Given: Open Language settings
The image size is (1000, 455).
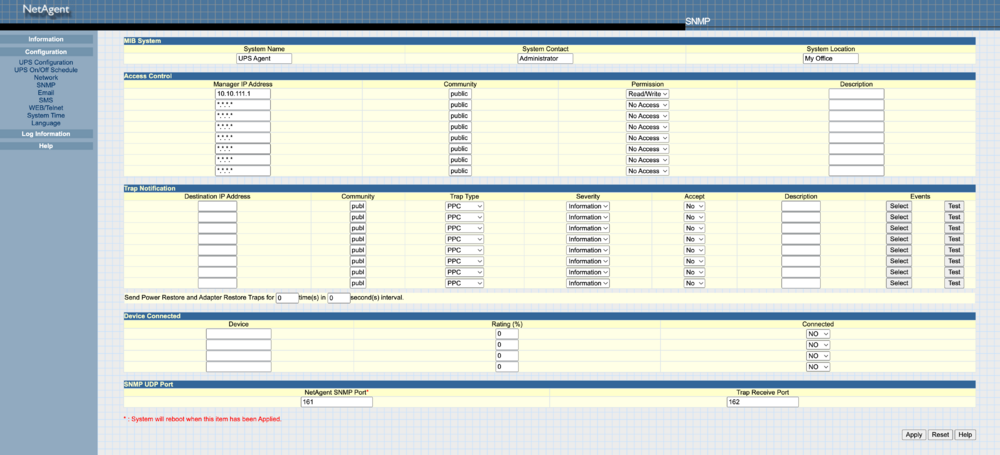Looking at the screenshot, I should tap(46, 123).
